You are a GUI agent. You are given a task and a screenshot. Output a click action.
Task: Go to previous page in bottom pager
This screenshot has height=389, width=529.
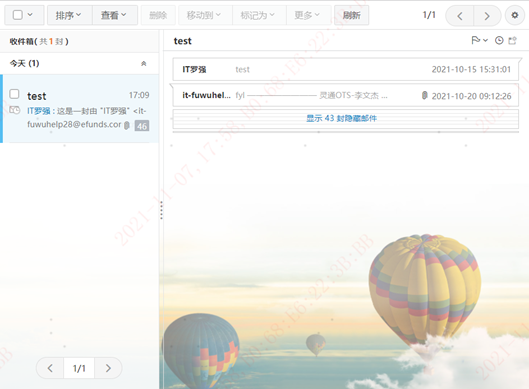(x=50, y=368)
